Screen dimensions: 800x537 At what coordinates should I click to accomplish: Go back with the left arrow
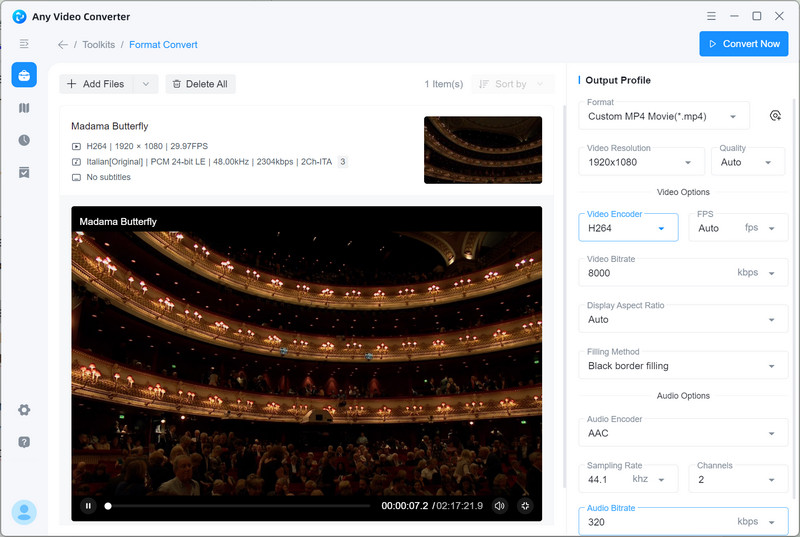point(63,45)
